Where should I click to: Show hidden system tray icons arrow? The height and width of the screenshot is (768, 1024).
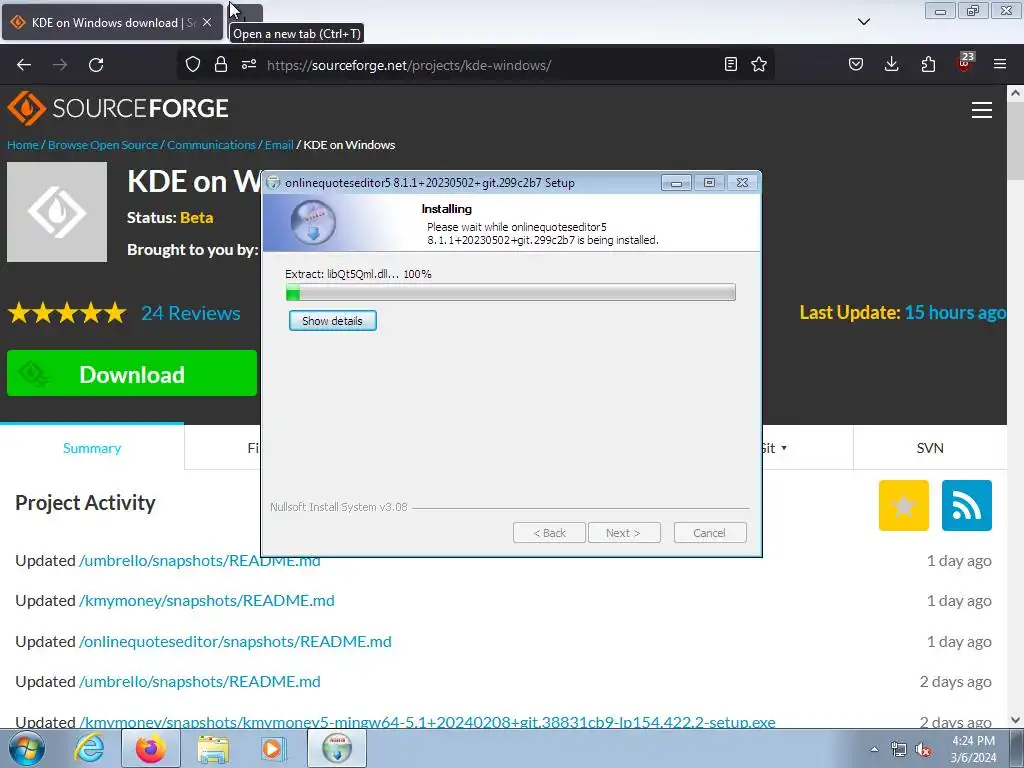[x=874, y=749]
